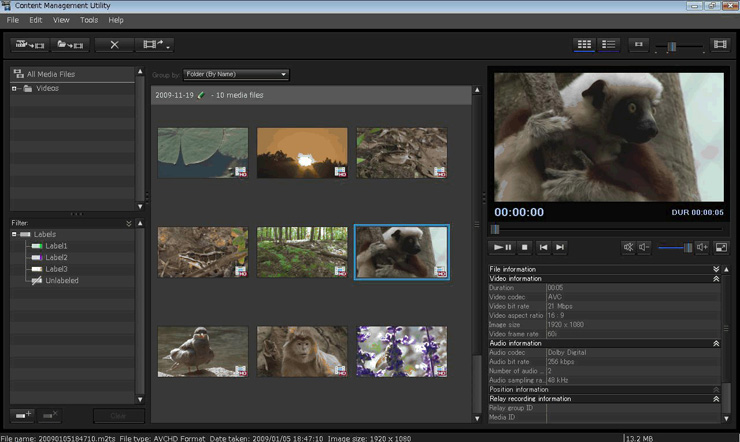The height and width of the screenshot is (442, 740).
Task: Open the Tools menu
Action: point(89,20)
